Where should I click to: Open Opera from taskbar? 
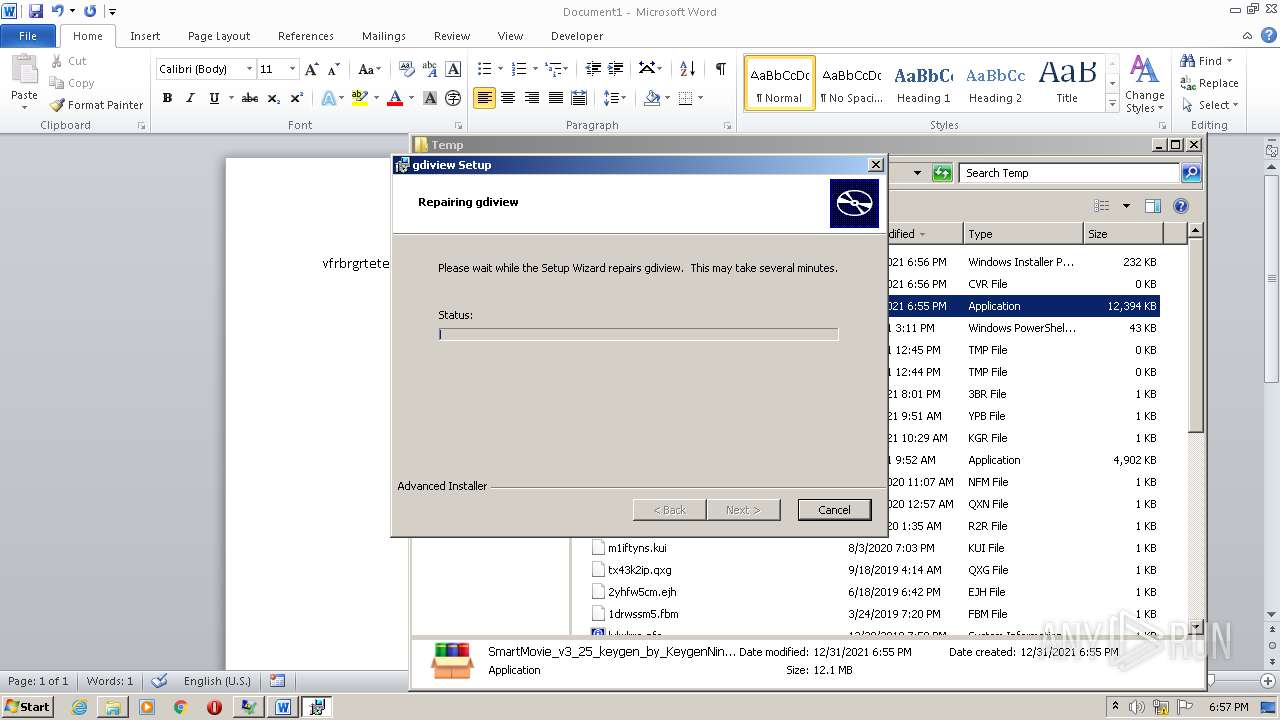214,706
